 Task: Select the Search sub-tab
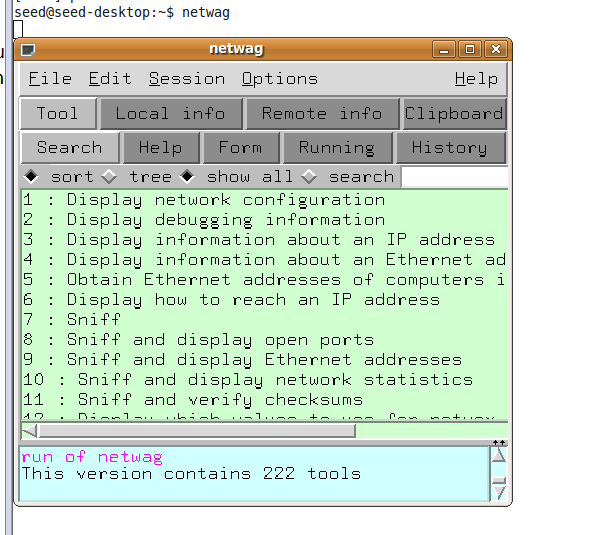(70, 147)
